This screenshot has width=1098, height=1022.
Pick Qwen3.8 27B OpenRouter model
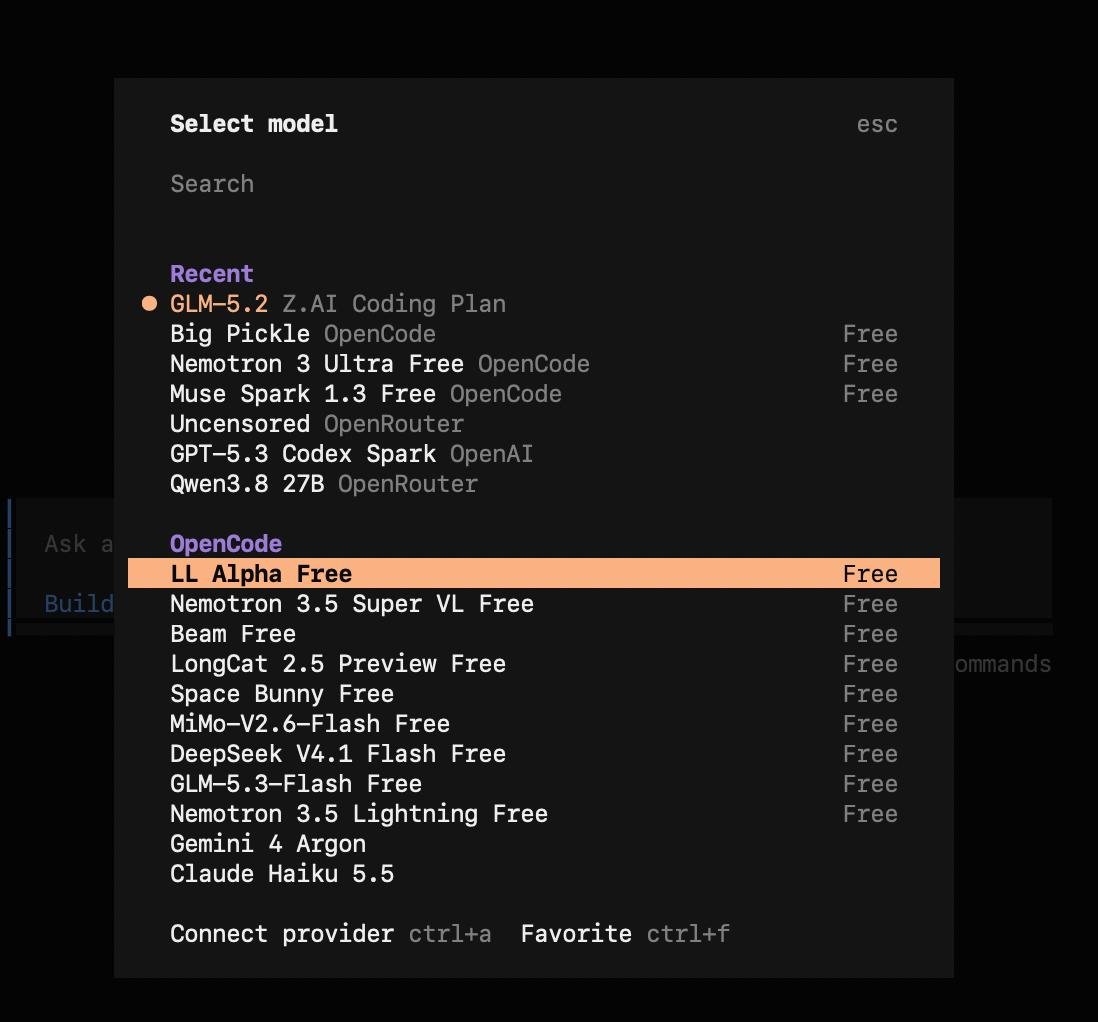coord(534,485)
